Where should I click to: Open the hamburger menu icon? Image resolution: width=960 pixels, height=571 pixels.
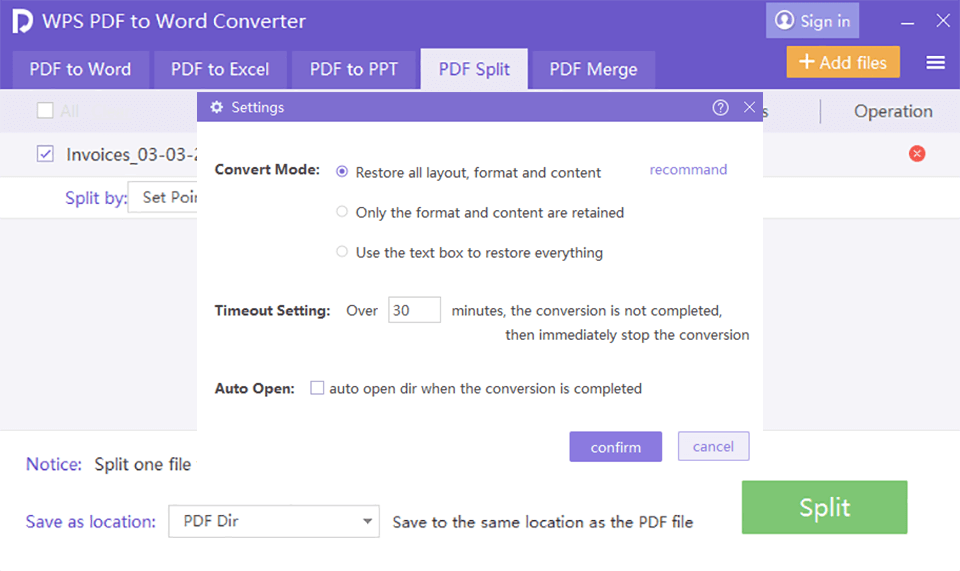935,62
